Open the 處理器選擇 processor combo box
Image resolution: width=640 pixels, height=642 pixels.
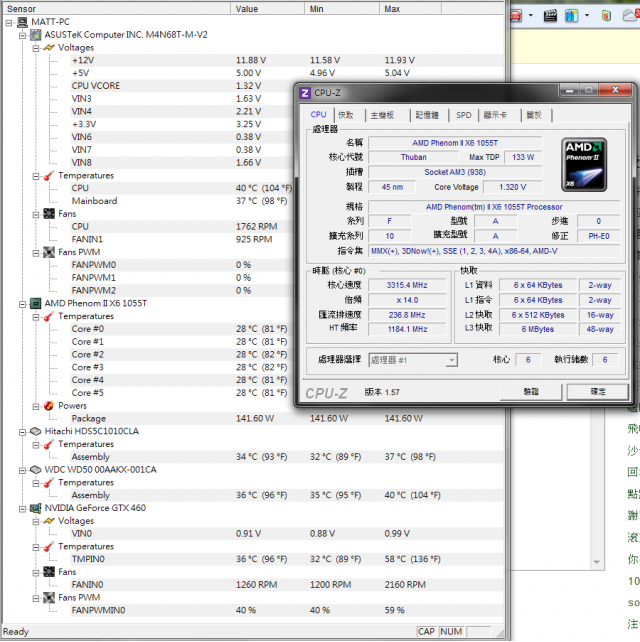[413, 360]
